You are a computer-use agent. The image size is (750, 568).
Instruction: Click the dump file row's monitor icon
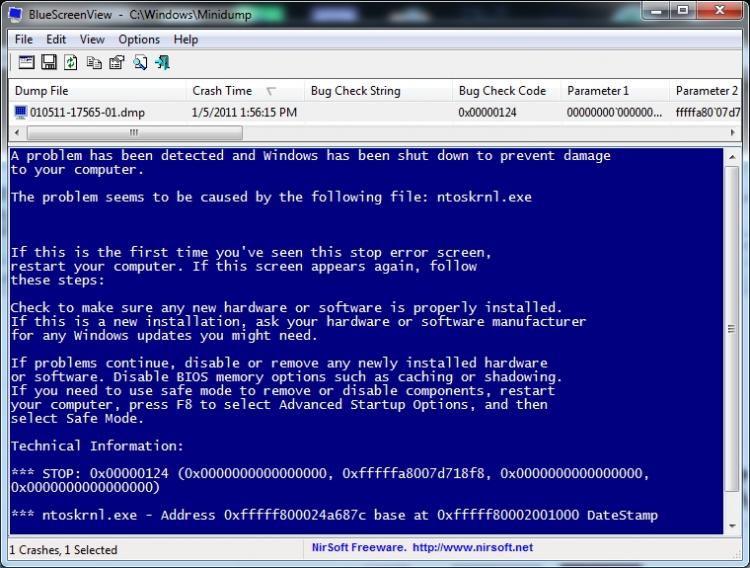point(21,112)
